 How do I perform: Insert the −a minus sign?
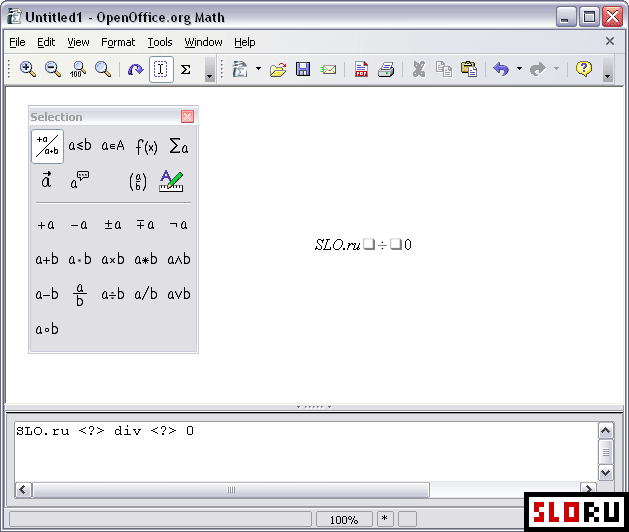(x=79, y=225)
